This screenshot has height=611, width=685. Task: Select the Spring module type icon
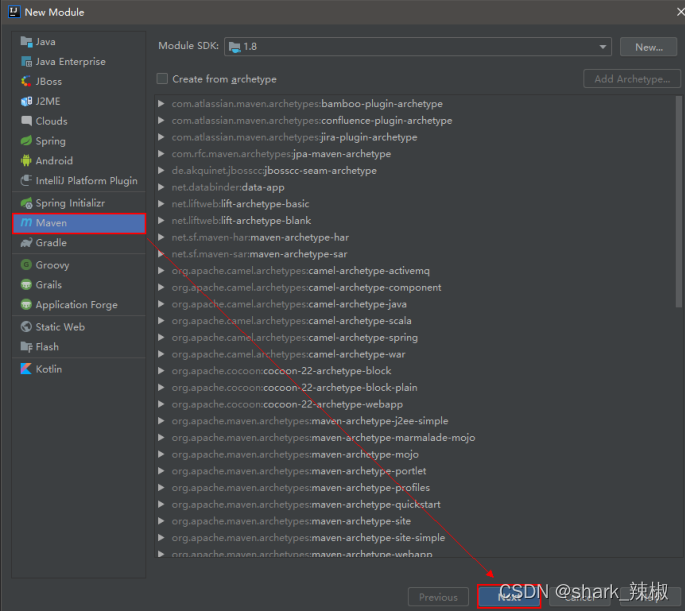(x=27, y=141)
